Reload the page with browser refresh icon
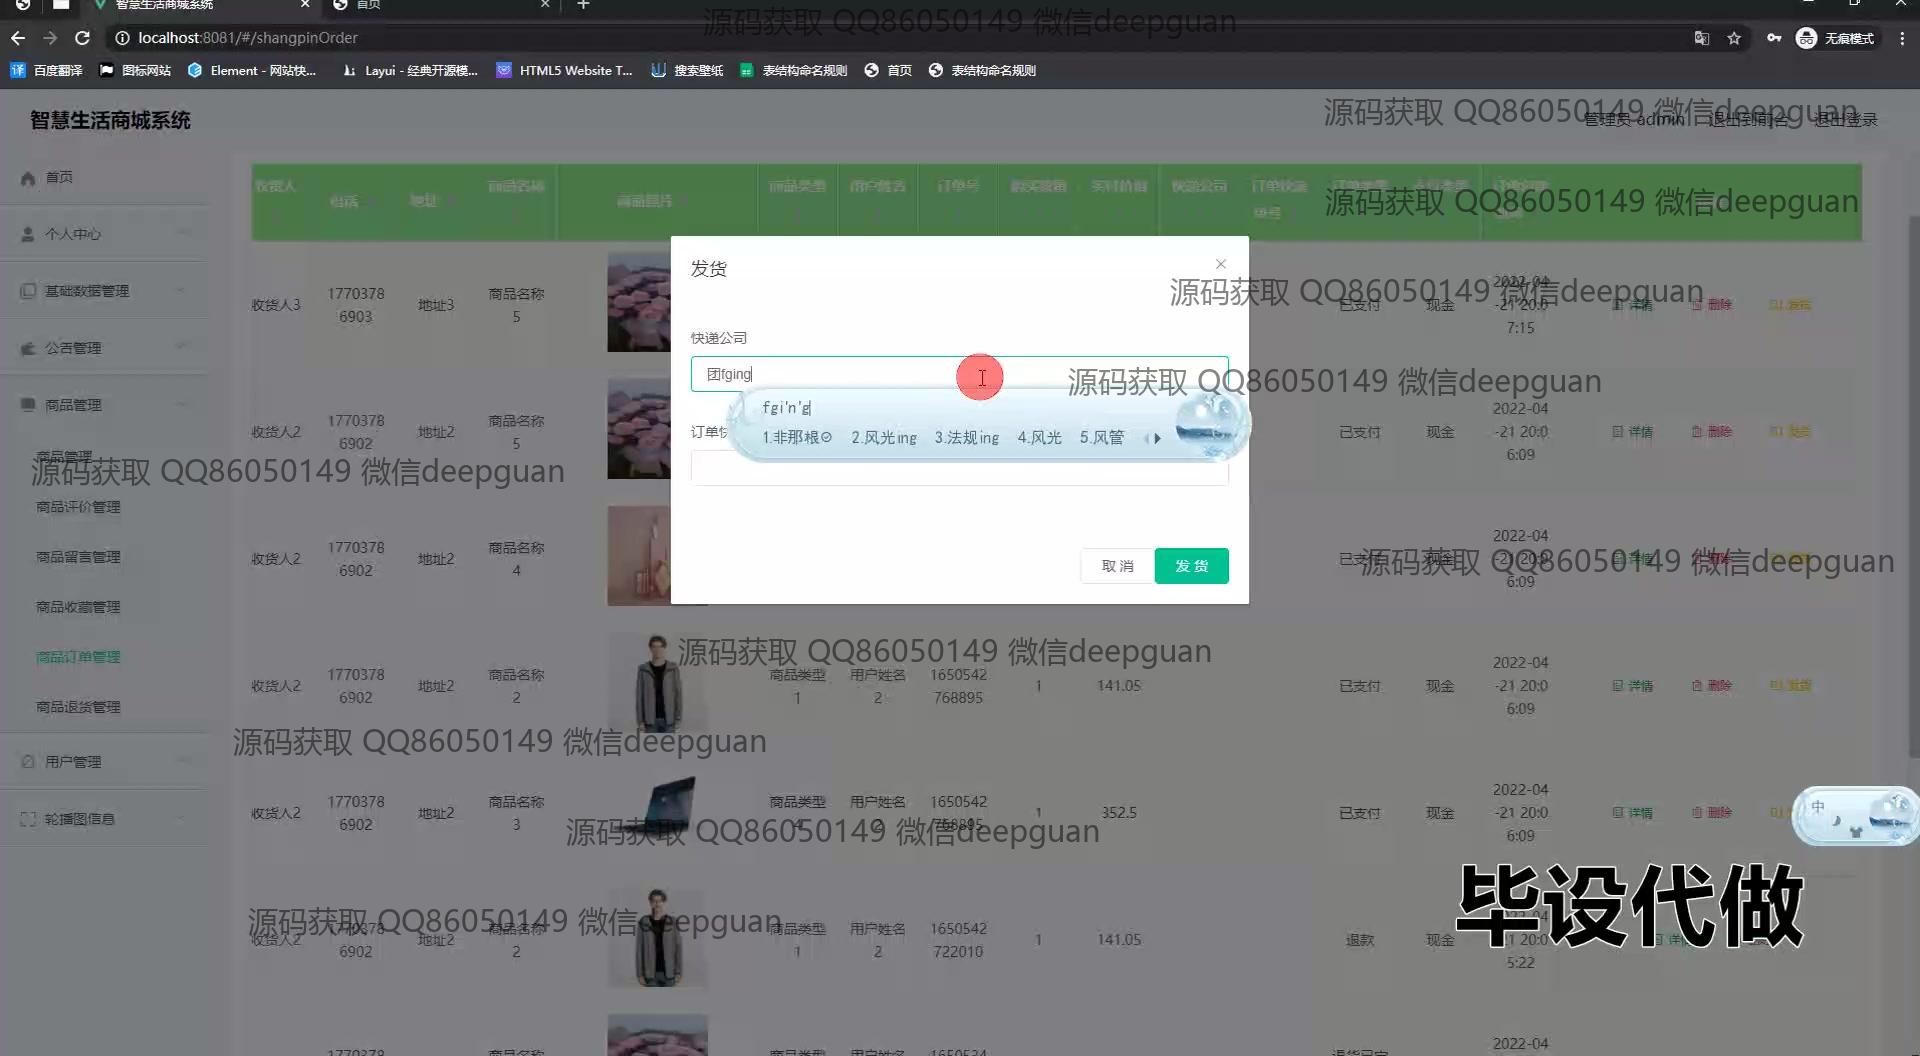This screenshot has width=1920, height=1056. (82, 38)
